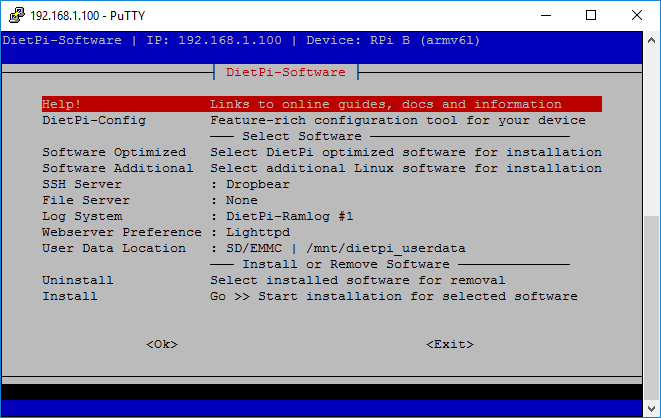Viewport: 661px width, 418px height.
Task: Click the 'Lighttpd' webserver value
Action: 258,232
